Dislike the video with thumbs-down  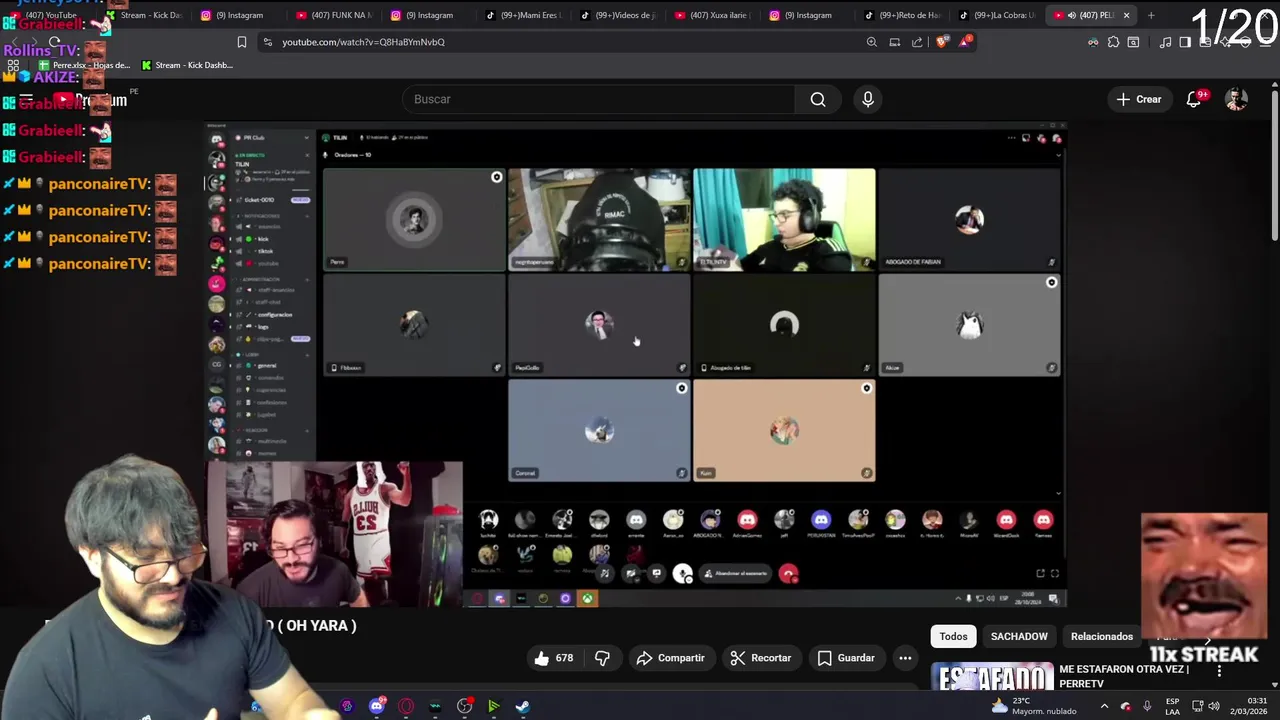coord(602,658)
